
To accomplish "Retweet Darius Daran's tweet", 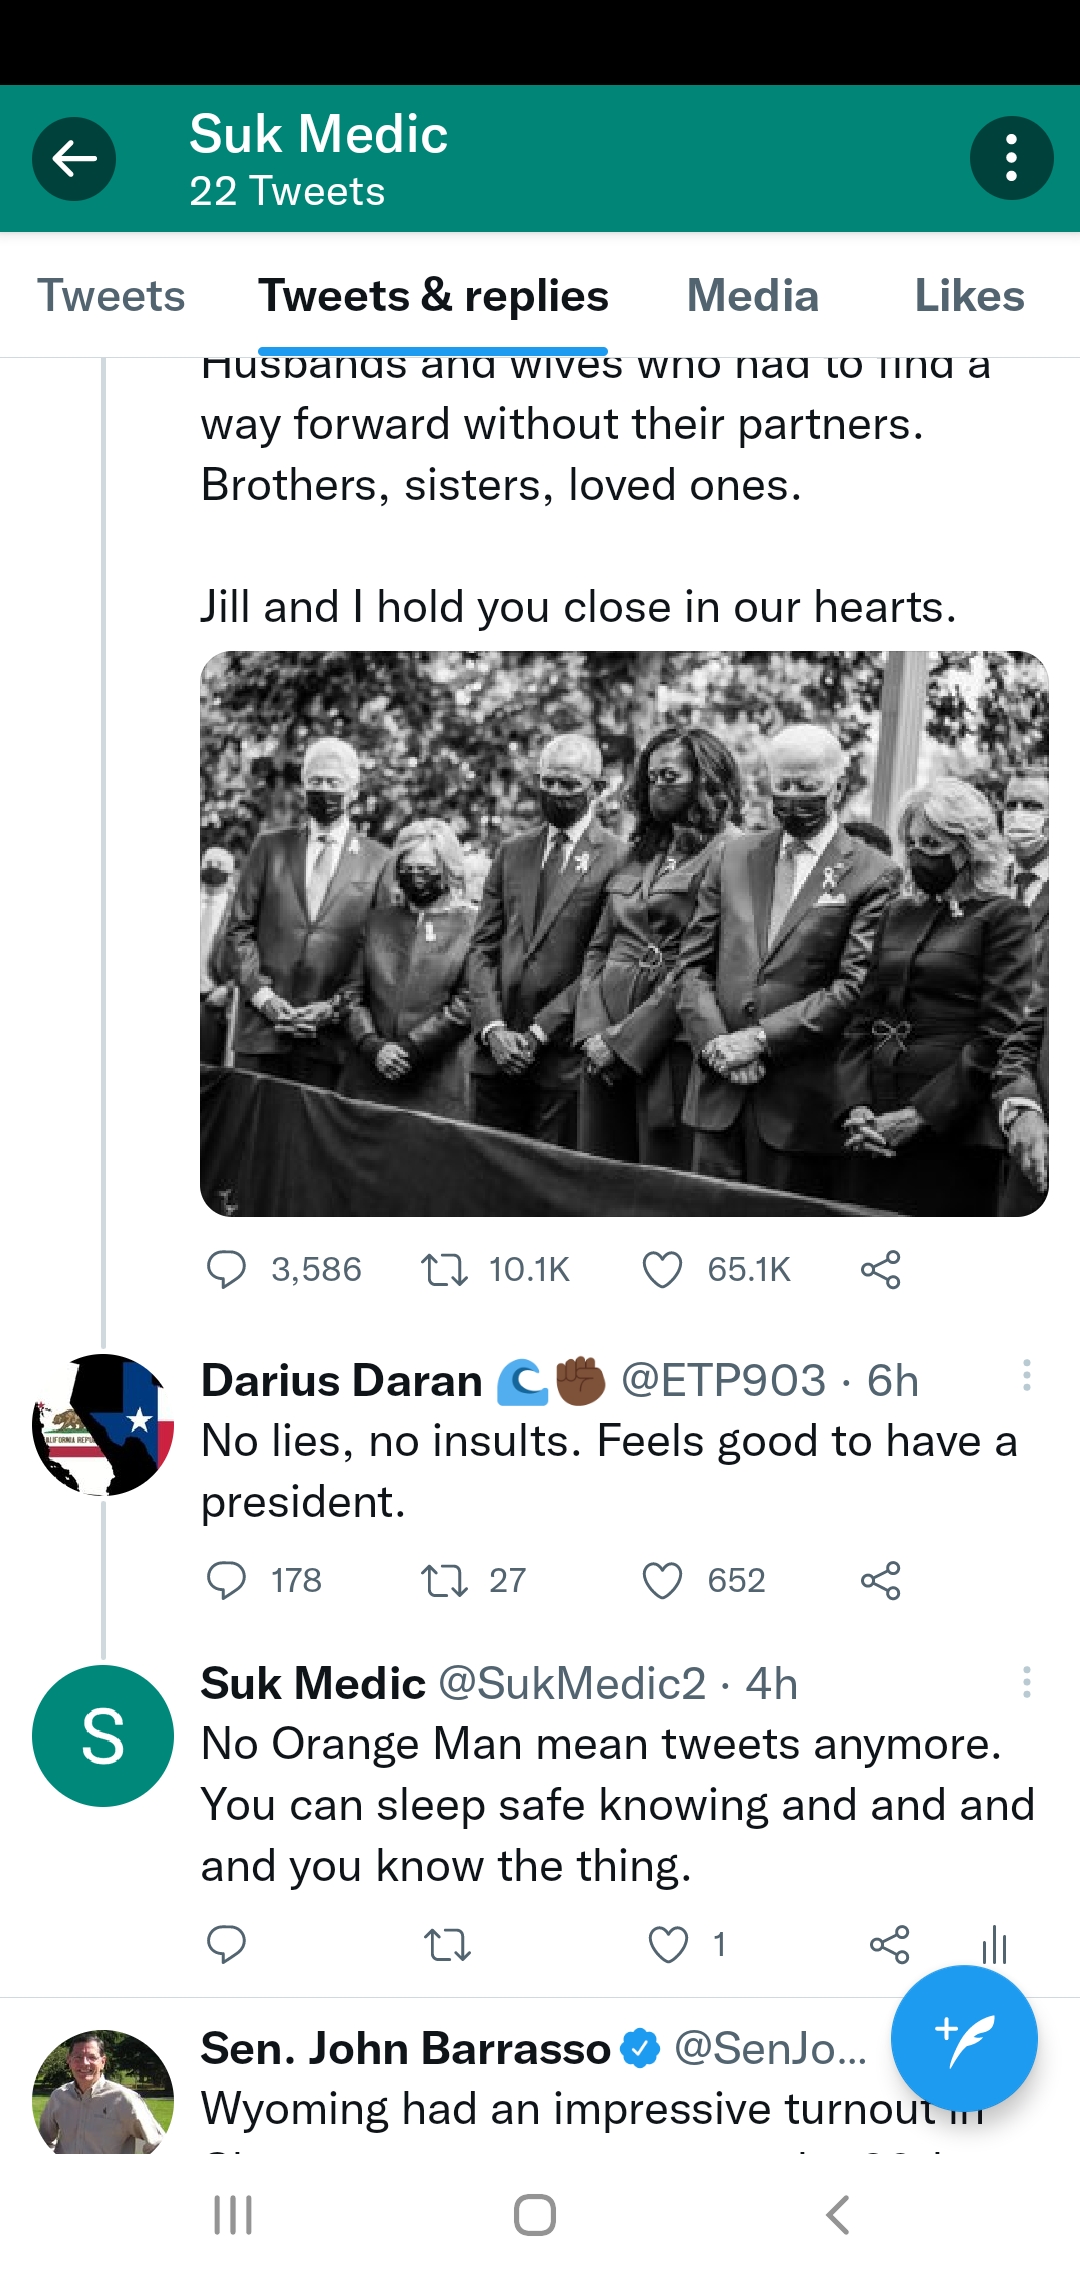I will tap(444, 1581).
